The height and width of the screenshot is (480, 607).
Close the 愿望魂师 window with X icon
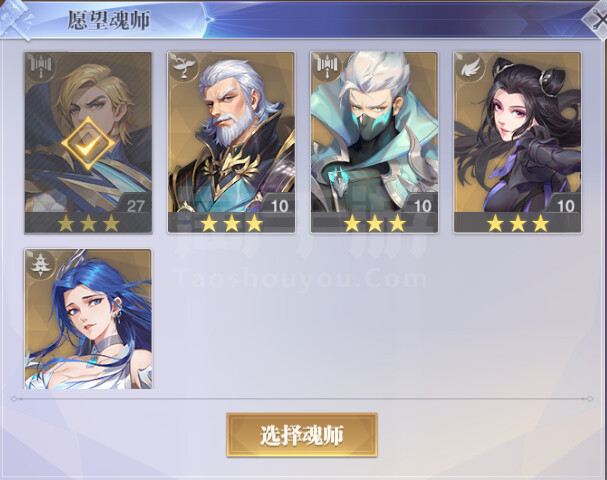click(597, 20)
